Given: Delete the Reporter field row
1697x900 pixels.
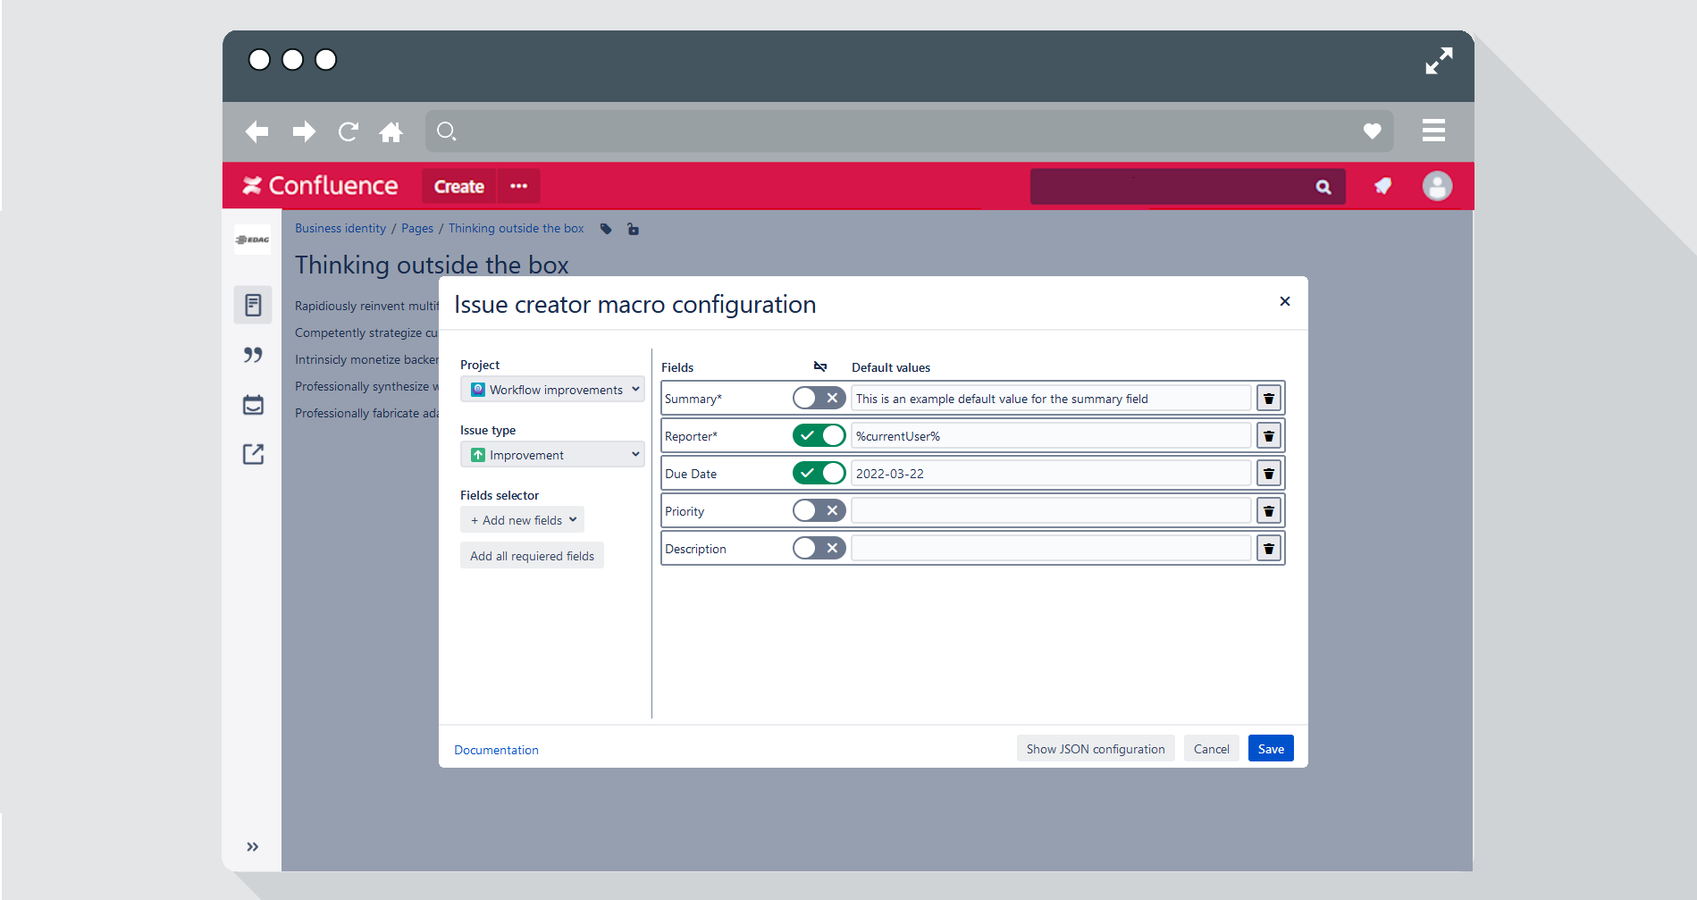Looking at the screenshot, I should [x=1269, y=436].
